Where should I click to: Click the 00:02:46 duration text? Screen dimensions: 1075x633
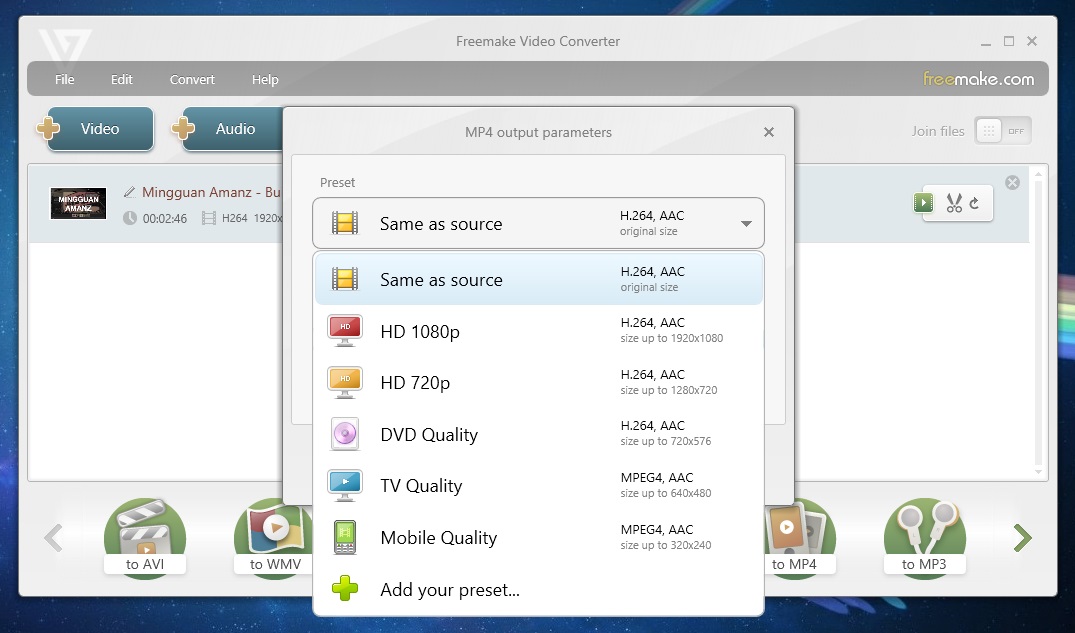165,219
